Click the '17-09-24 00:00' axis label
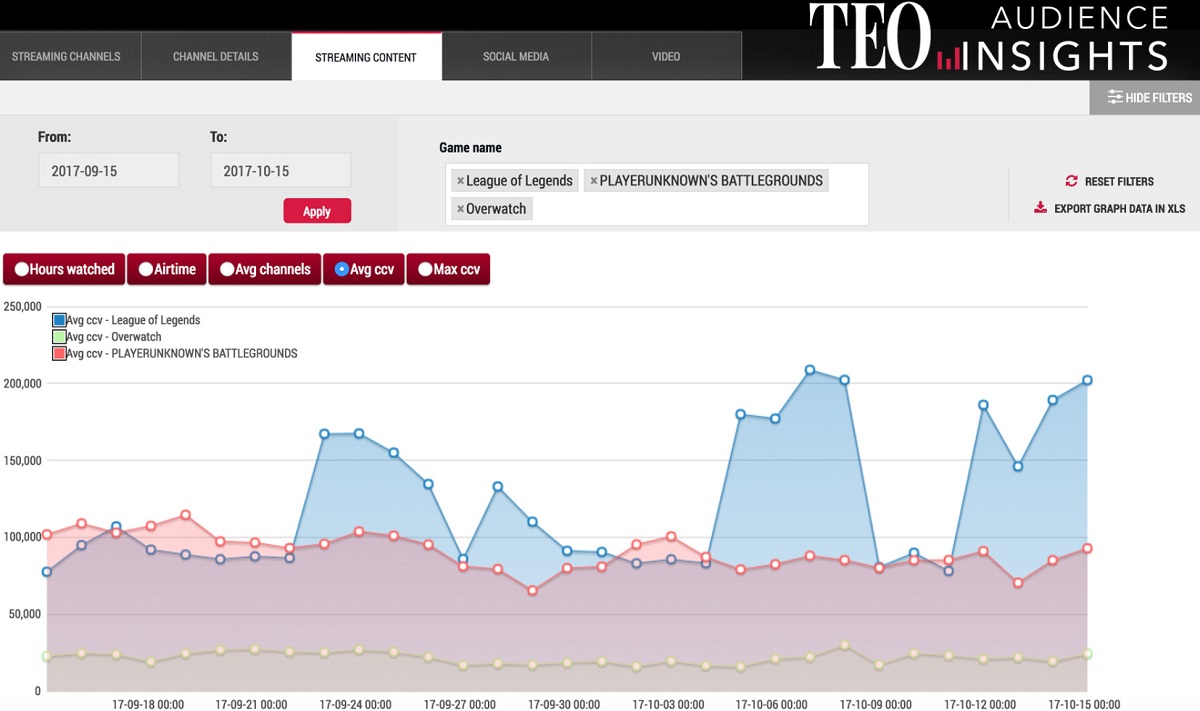Viewport: 1200px width, 711px height. click(x=356, y=704)
